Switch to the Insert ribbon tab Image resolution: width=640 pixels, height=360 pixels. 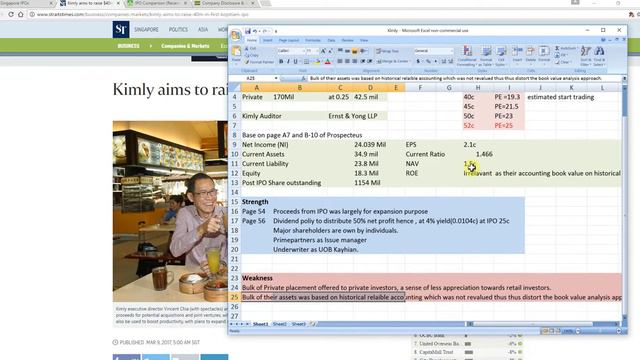[x=267, y=40]
